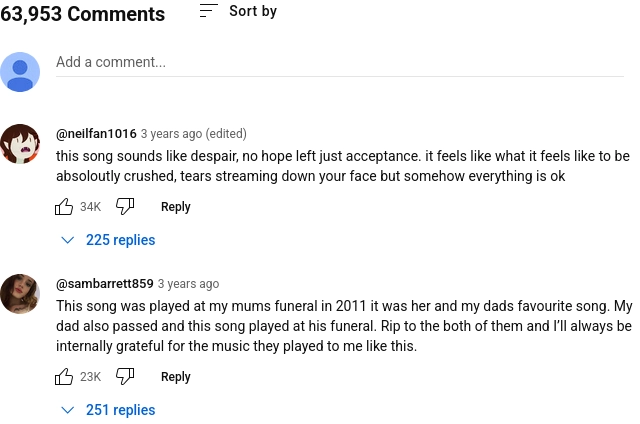
Task: Reply to @neilfan1016's comment
Action: tap(176, 206)
